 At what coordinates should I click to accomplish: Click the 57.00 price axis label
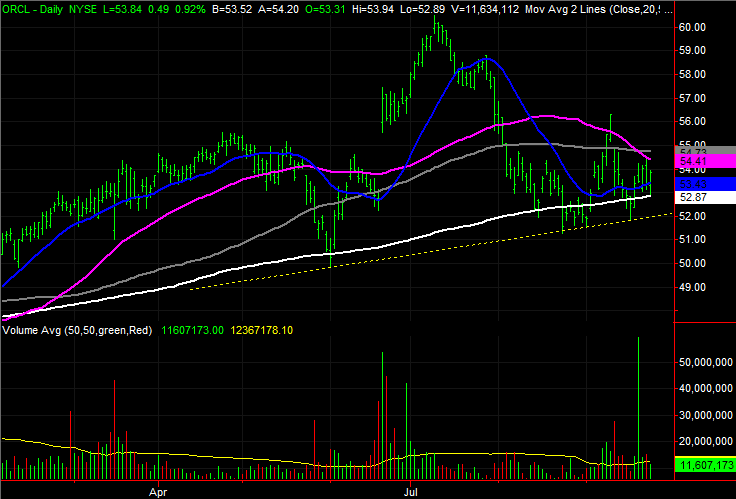[x=692, y=98]
